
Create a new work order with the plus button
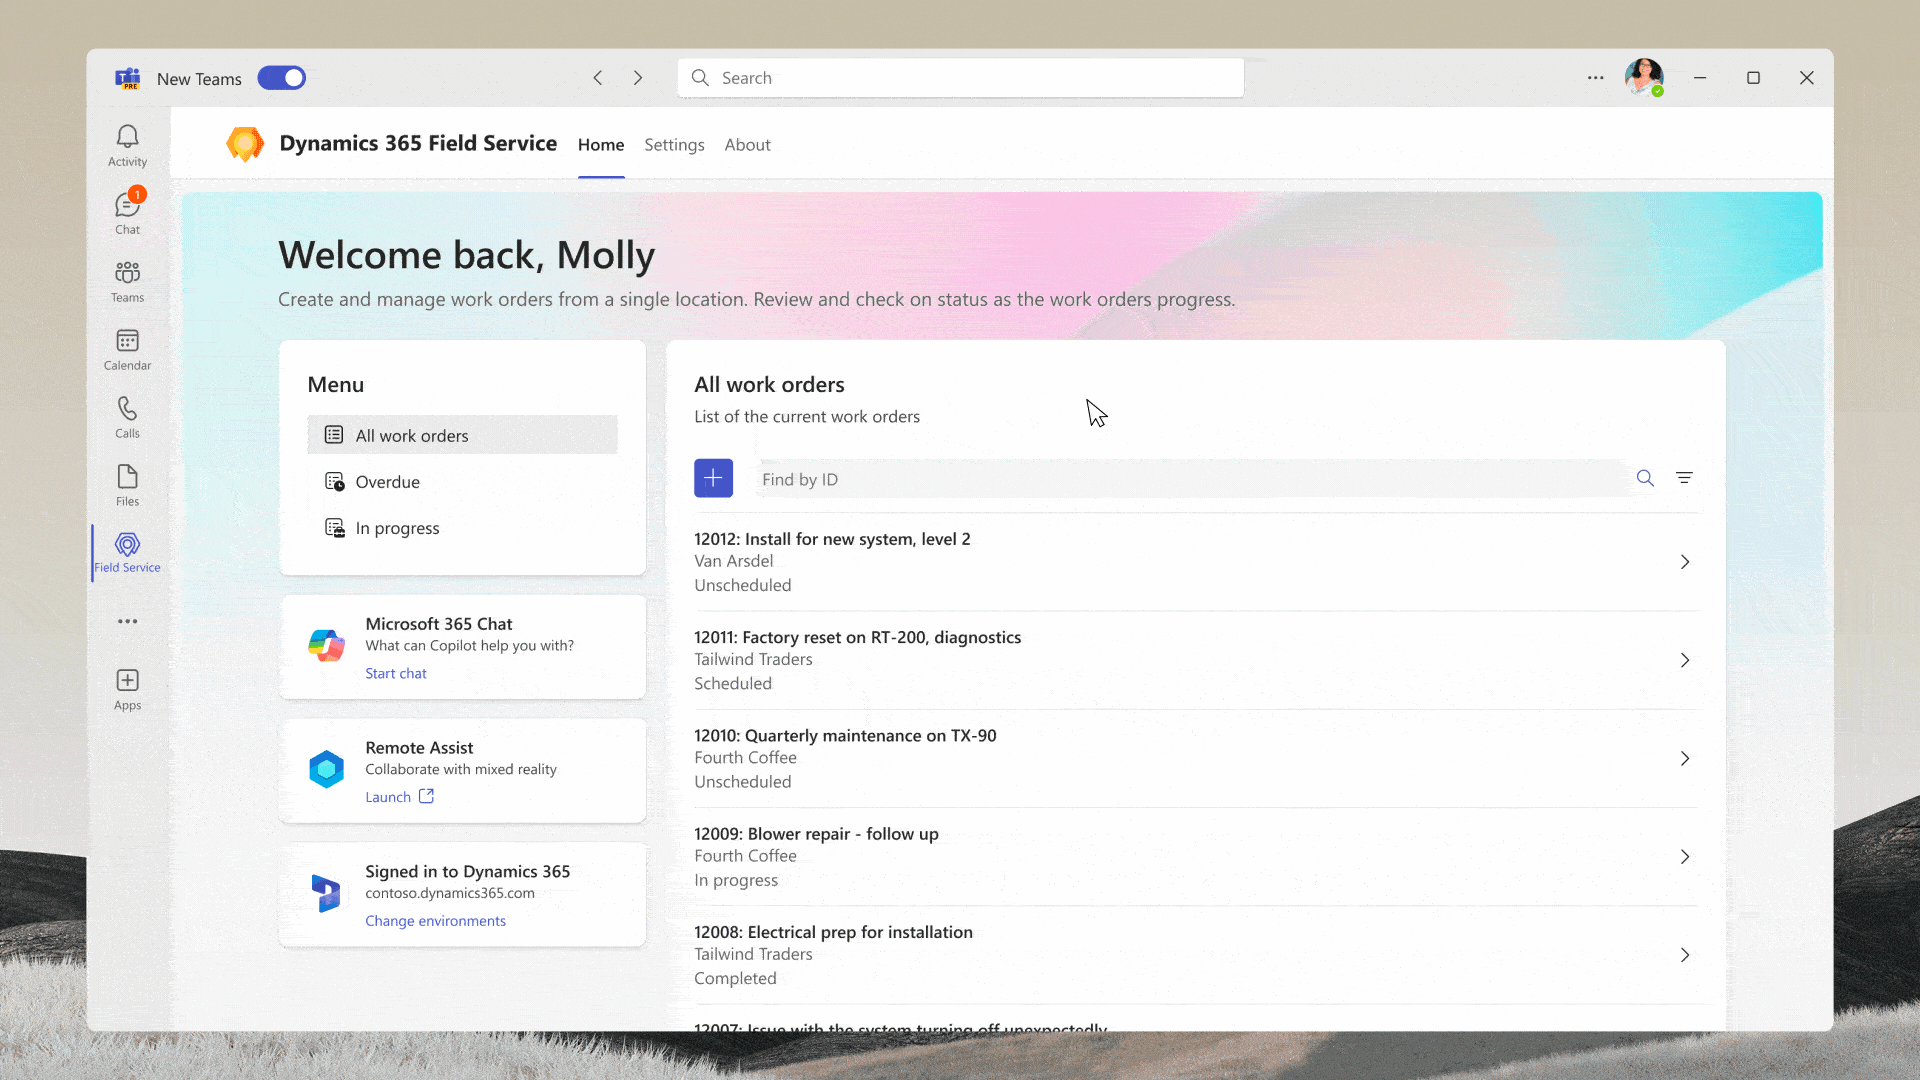click(713, 478)
